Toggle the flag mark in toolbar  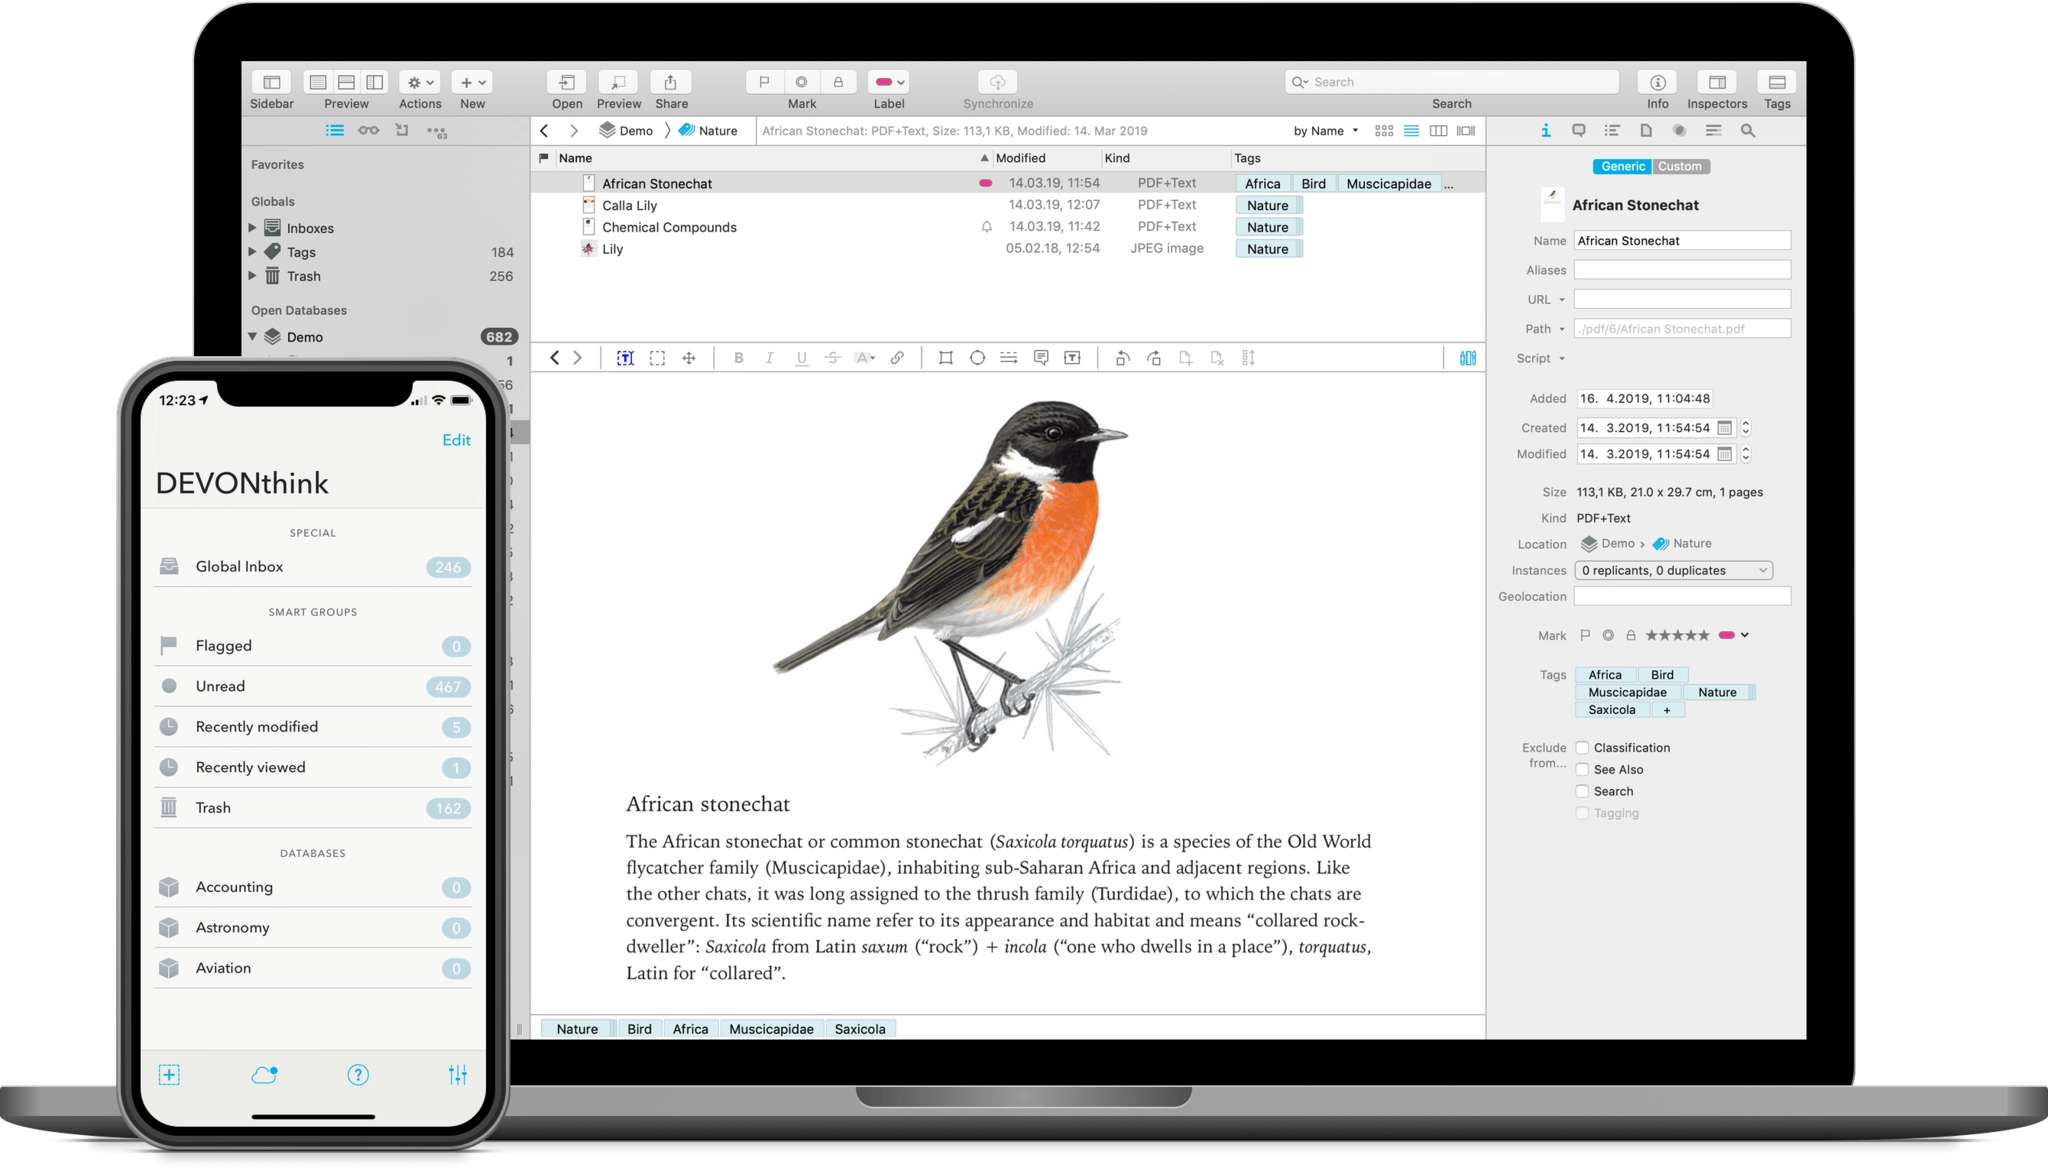(x=764, y=82)
